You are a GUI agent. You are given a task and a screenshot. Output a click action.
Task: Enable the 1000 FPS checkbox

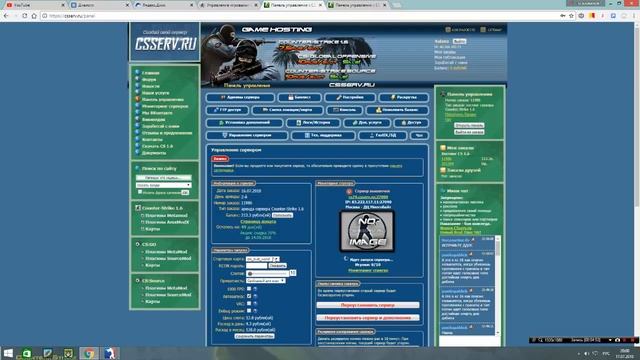click(249, 289)
